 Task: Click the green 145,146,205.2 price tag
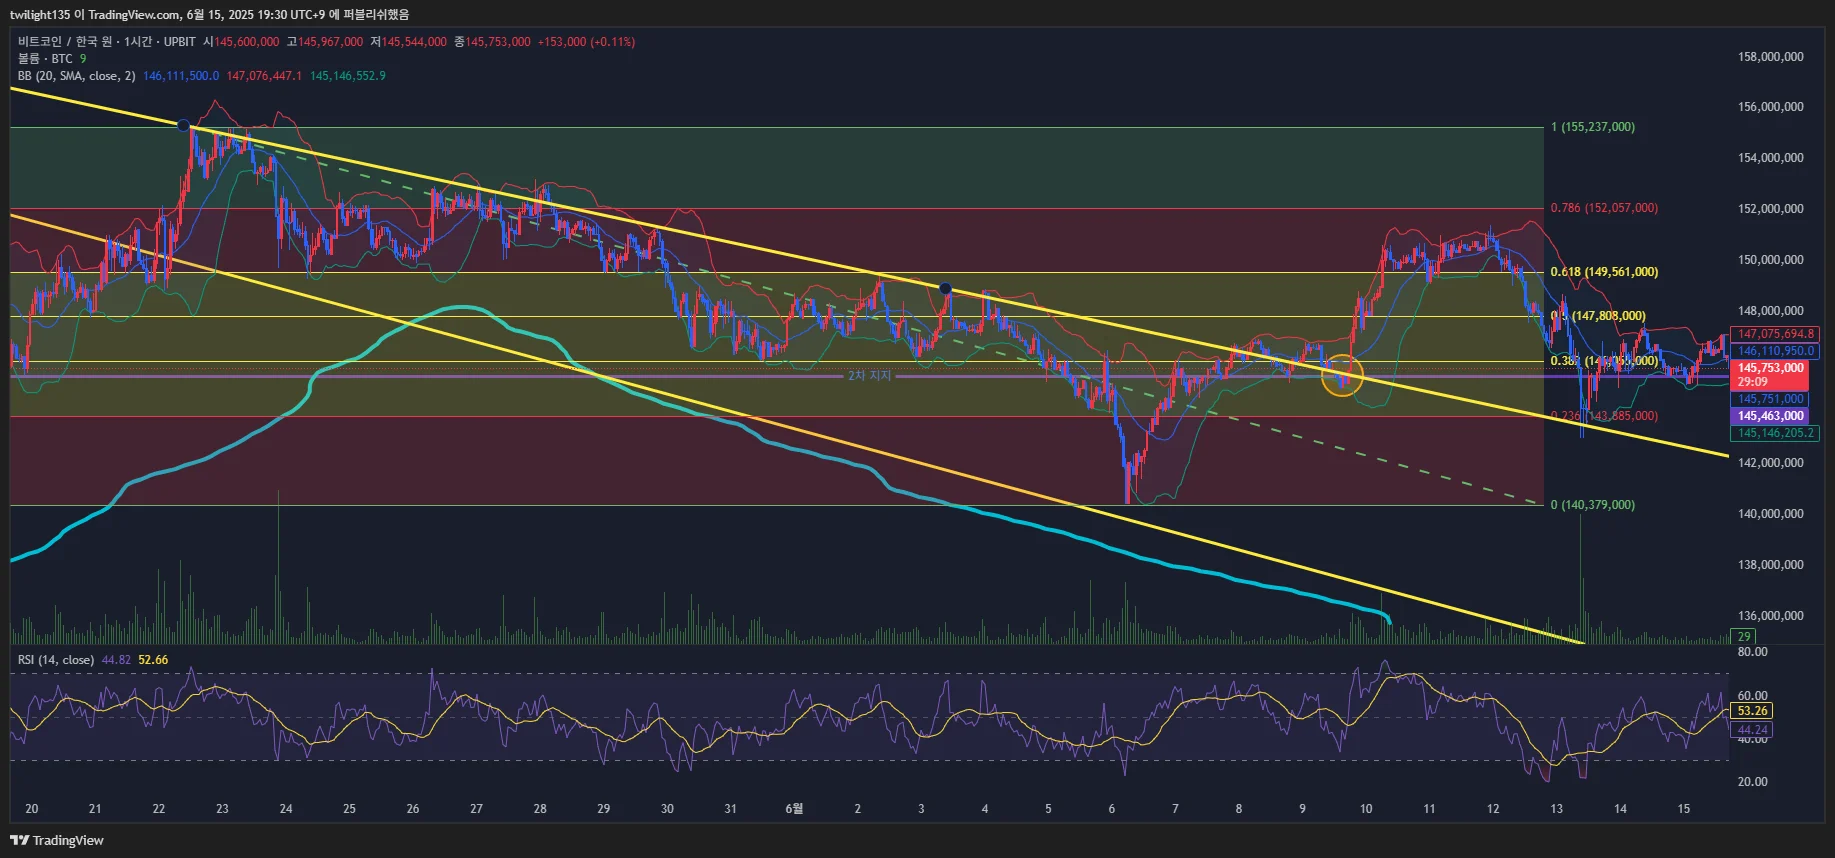point(1775,433)
